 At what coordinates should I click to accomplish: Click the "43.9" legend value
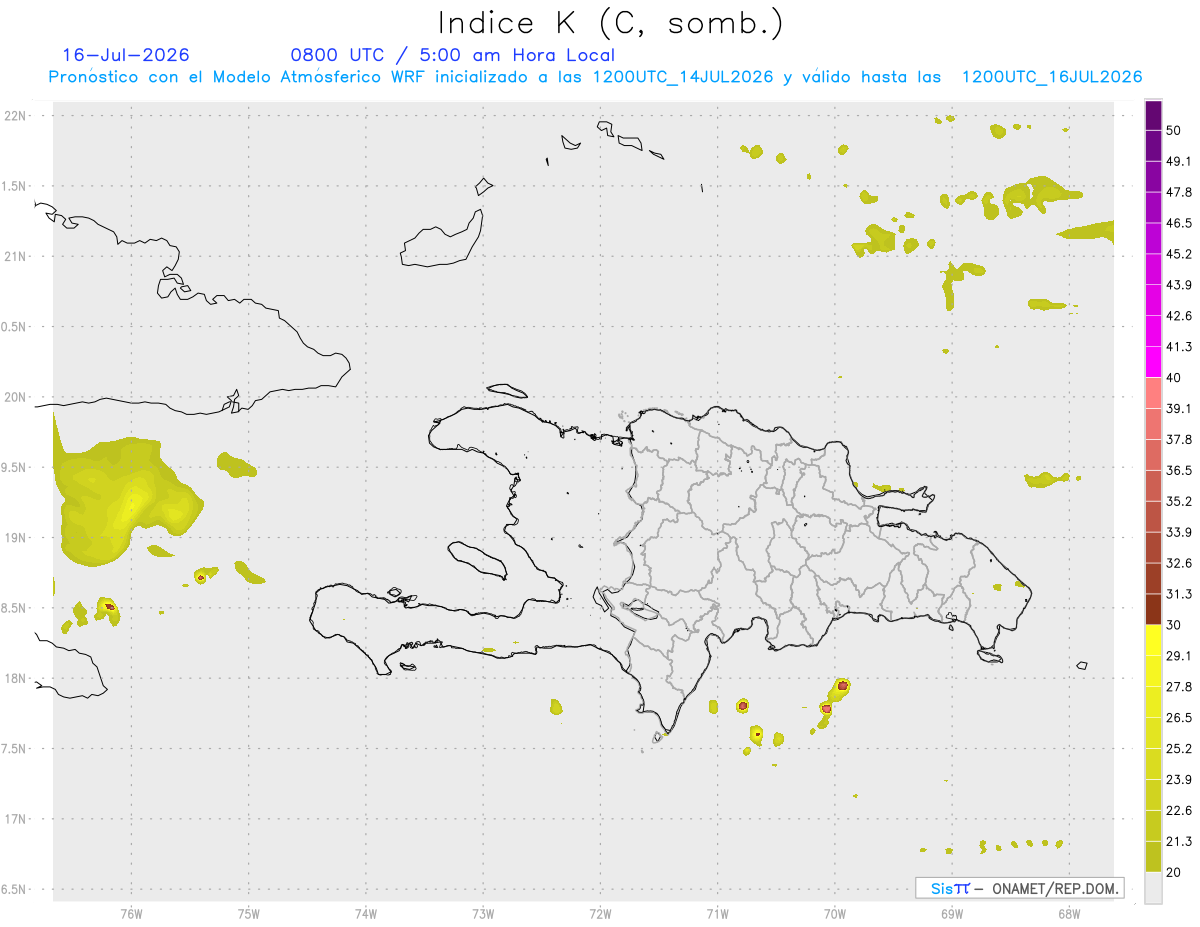1179,285
